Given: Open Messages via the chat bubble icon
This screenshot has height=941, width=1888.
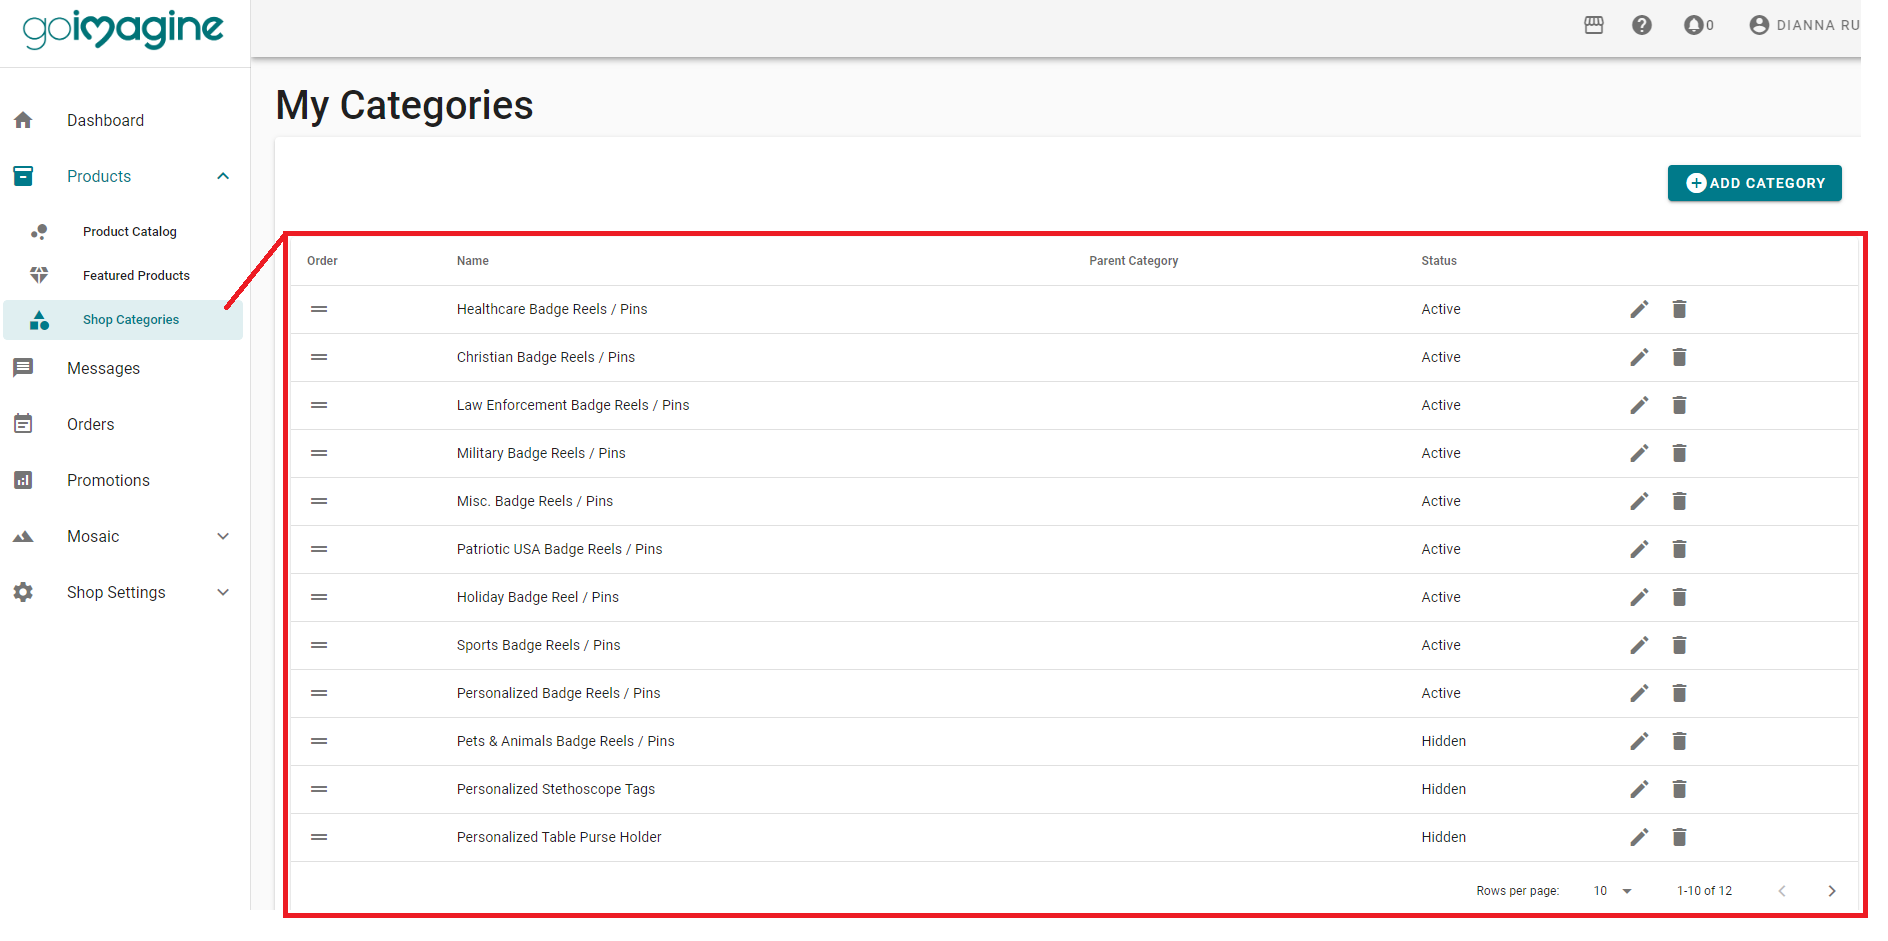Looking at the screenshot, I should tap(23, 368).
